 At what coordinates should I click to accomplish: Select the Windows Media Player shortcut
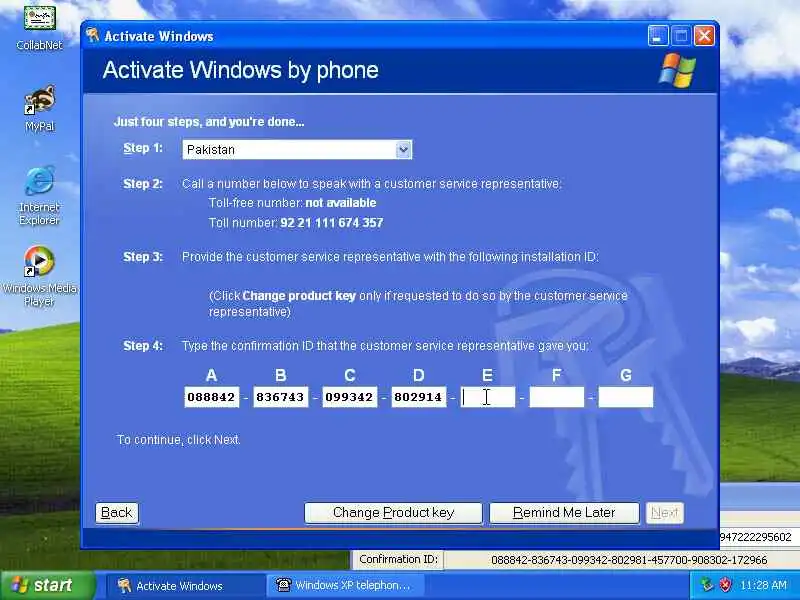tap(39, 276)
